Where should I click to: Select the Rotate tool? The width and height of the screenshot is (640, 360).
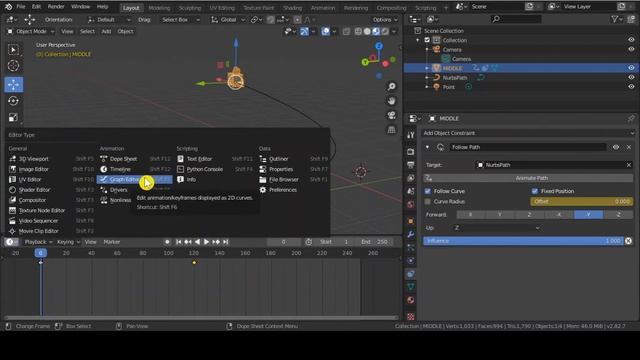pos(13,101)
